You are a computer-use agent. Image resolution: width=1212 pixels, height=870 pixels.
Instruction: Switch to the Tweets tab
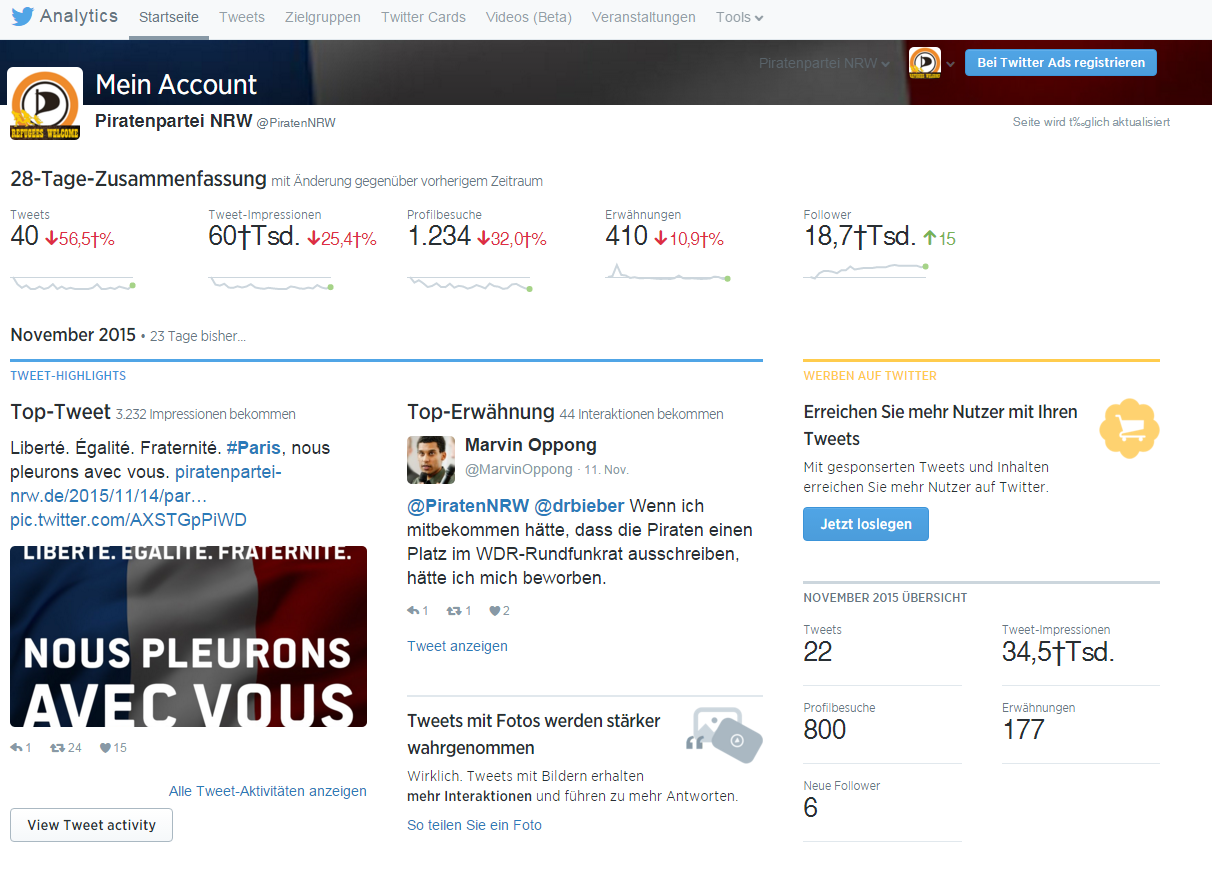(242, 18)
